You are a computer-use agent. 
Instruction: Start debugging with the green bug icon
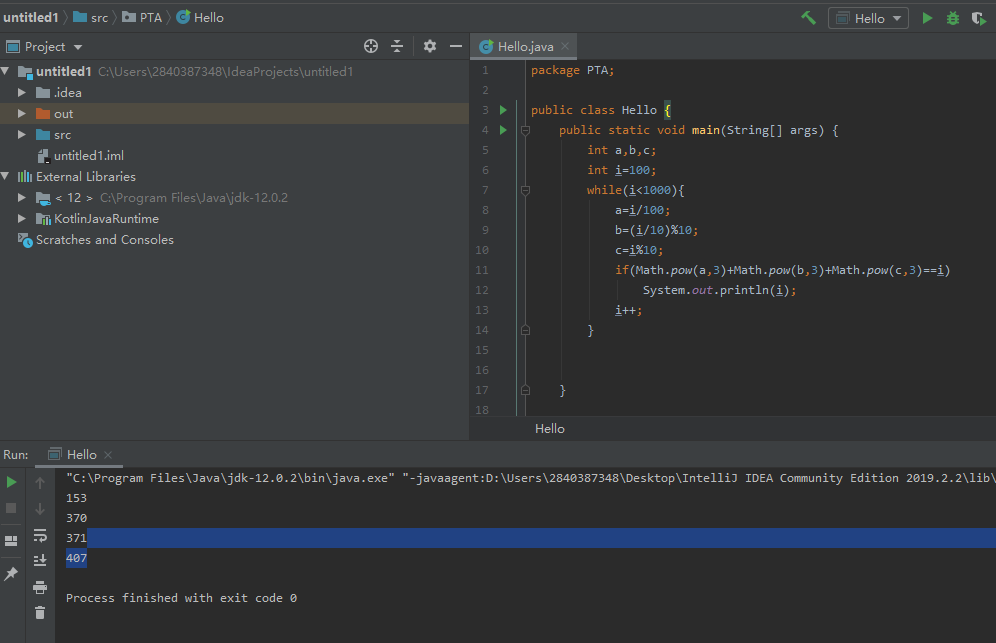(952, 18)
